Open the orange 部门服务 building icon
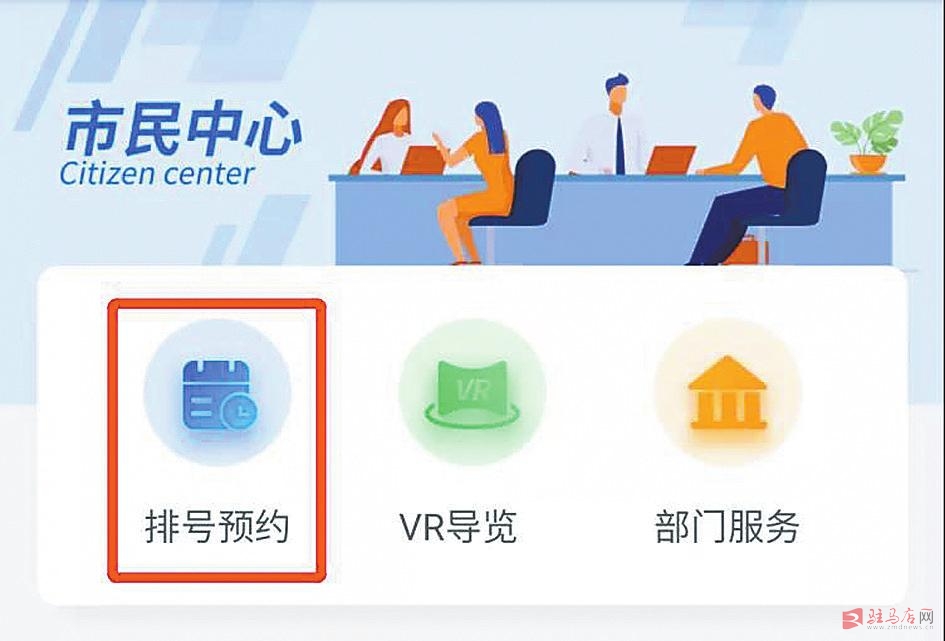Viewport: 945px width, 641px height. (727, 393)
